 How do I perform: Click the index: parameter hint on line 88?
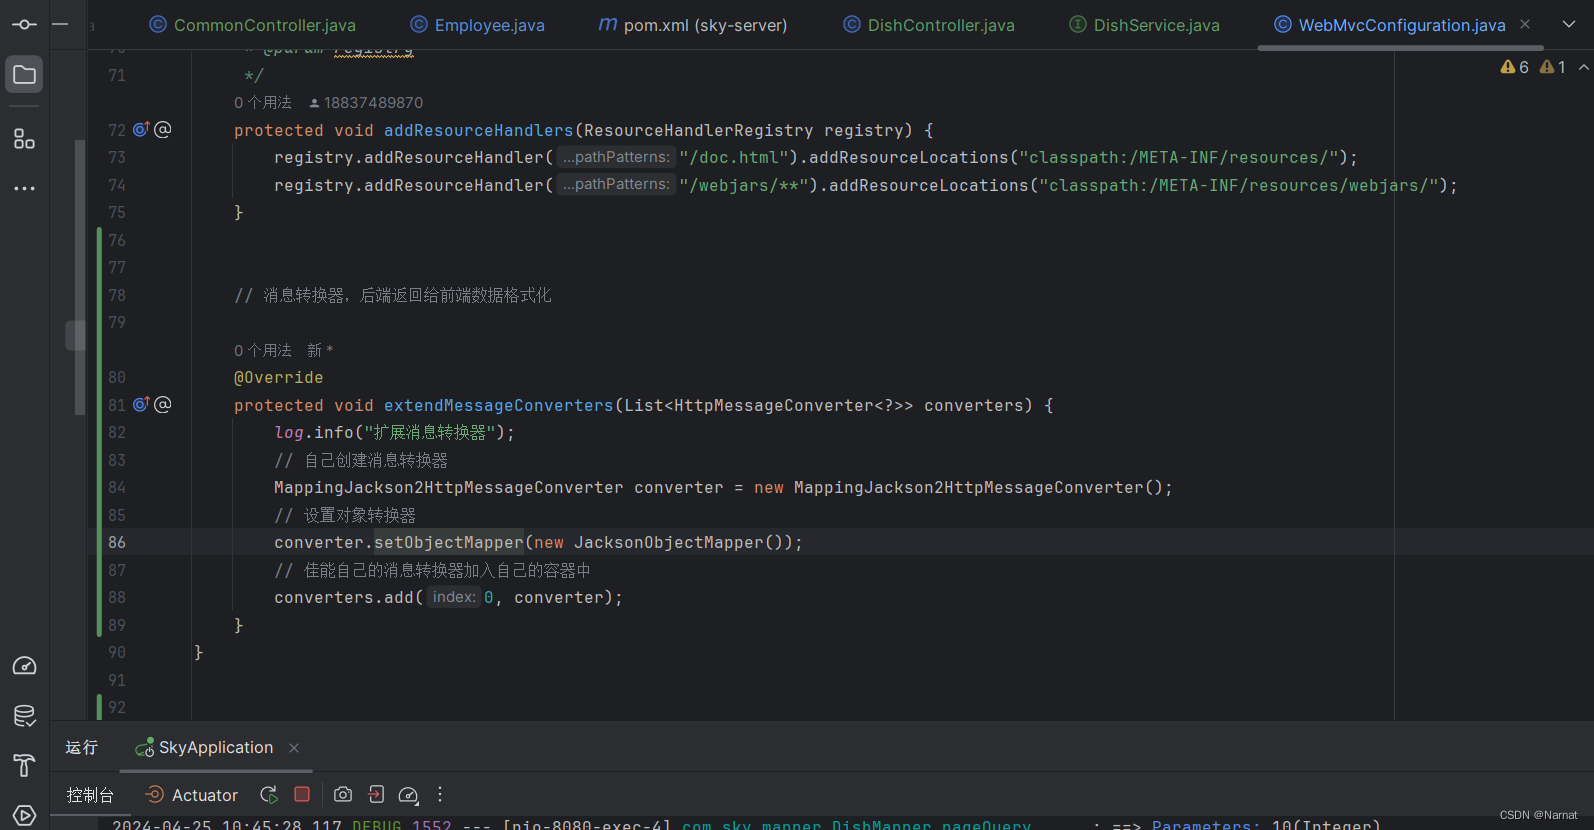[453, 597]
